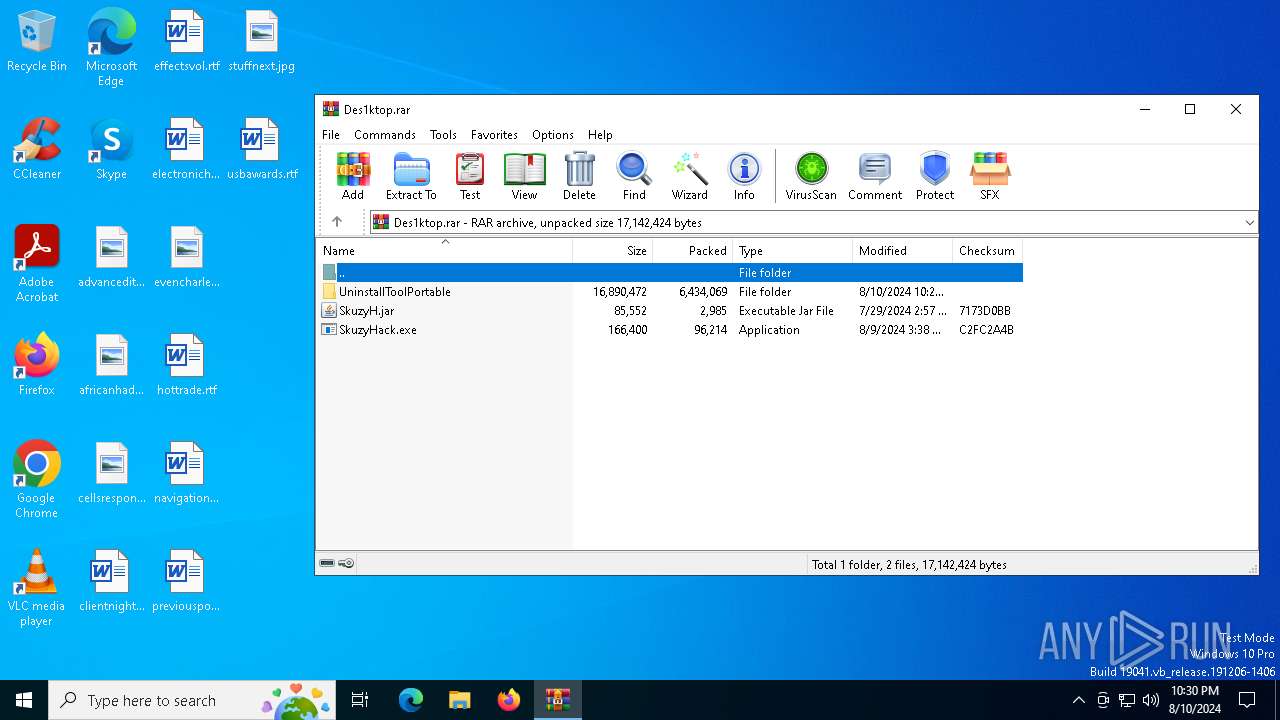1280x720 pixels.
Task: Open the Tools menu
Action: 443,135
